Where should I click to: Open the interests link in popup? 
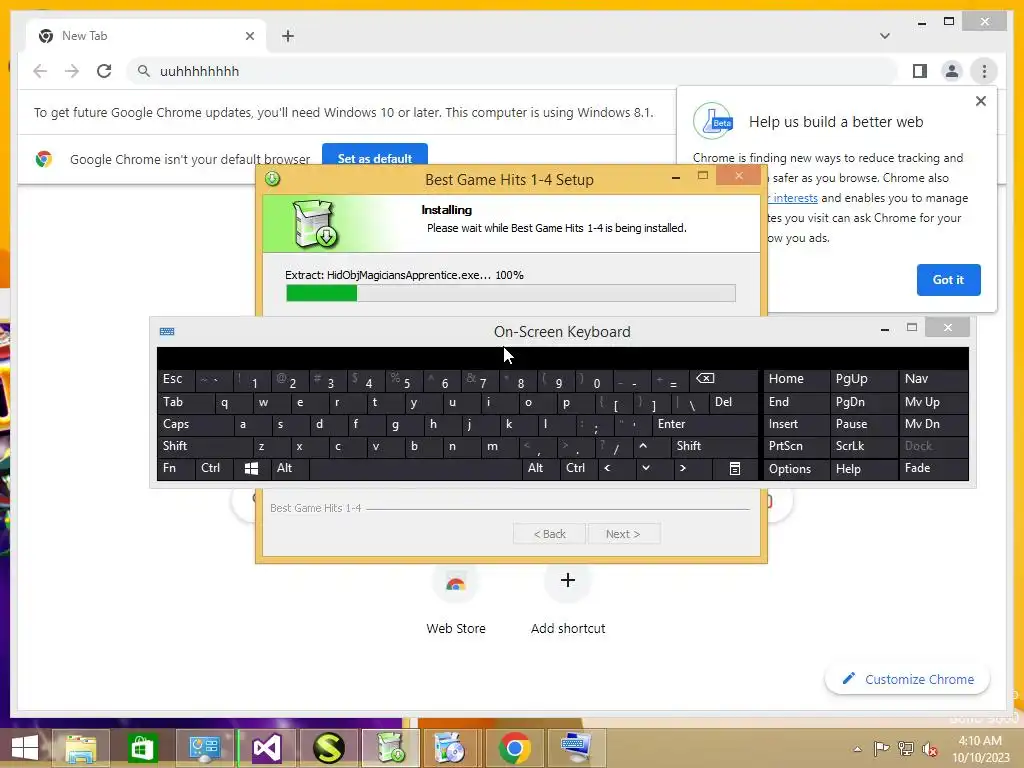[794, 198]
